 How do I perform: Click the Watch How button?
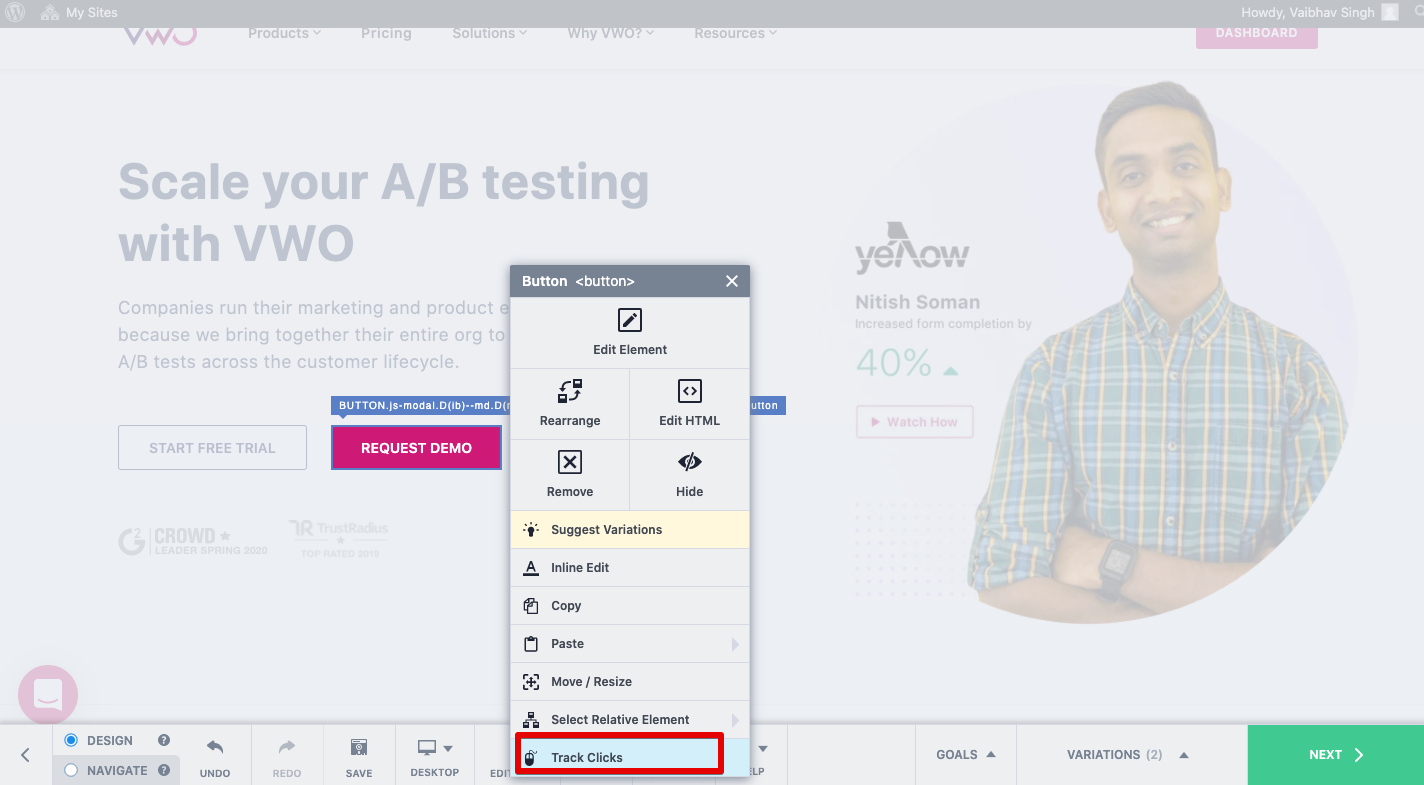(x=914, y=422)
